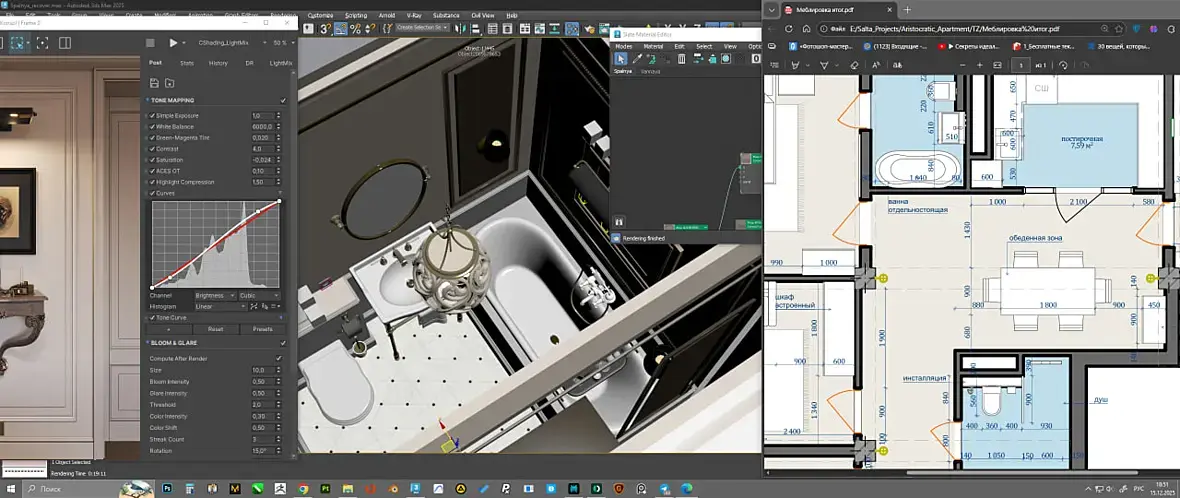
Task: Toggle the Simple Exposure checkbox
Action: click(151, 116)
